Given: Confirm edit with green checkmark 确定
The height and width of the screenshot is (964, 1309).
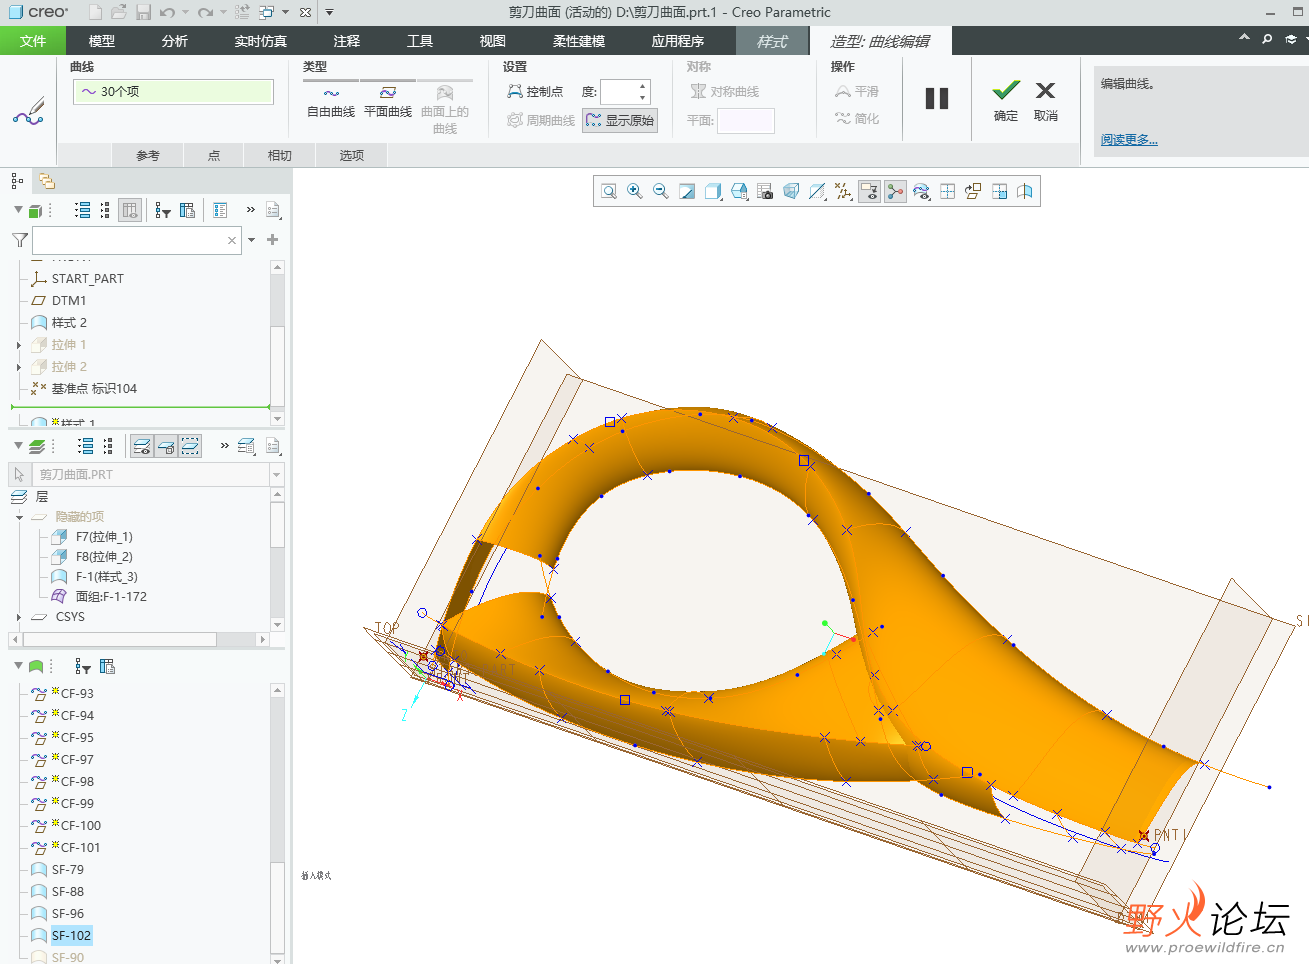Looking at the screenshot, I should pos(1006,101).
